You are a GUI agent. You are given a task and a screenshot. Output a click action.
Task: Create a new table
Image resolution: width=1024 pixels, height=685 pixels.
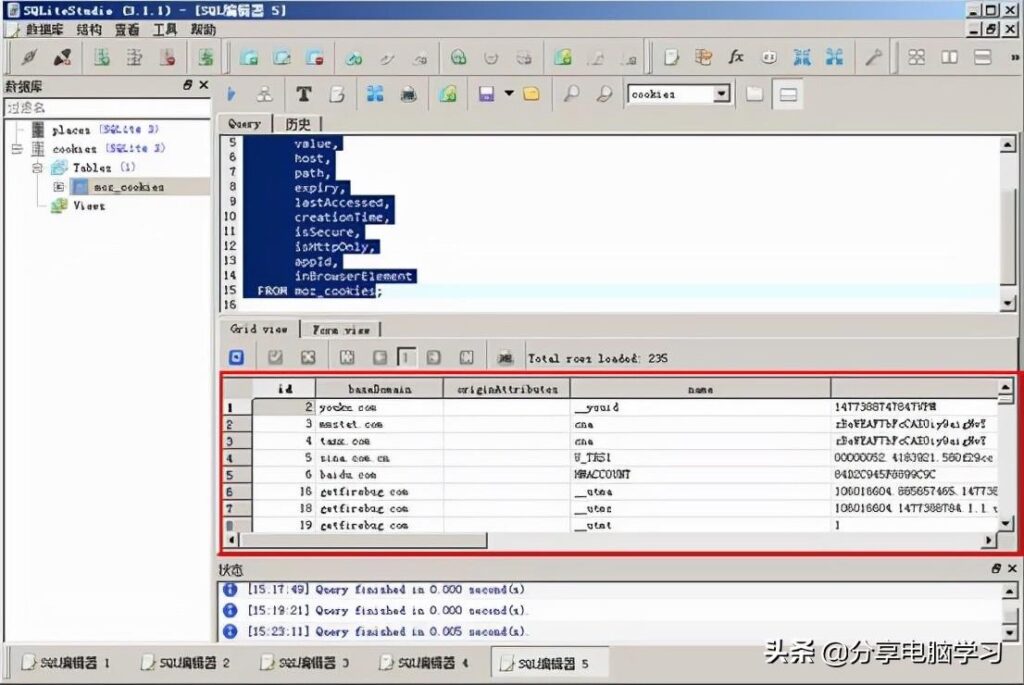[248, 57]
